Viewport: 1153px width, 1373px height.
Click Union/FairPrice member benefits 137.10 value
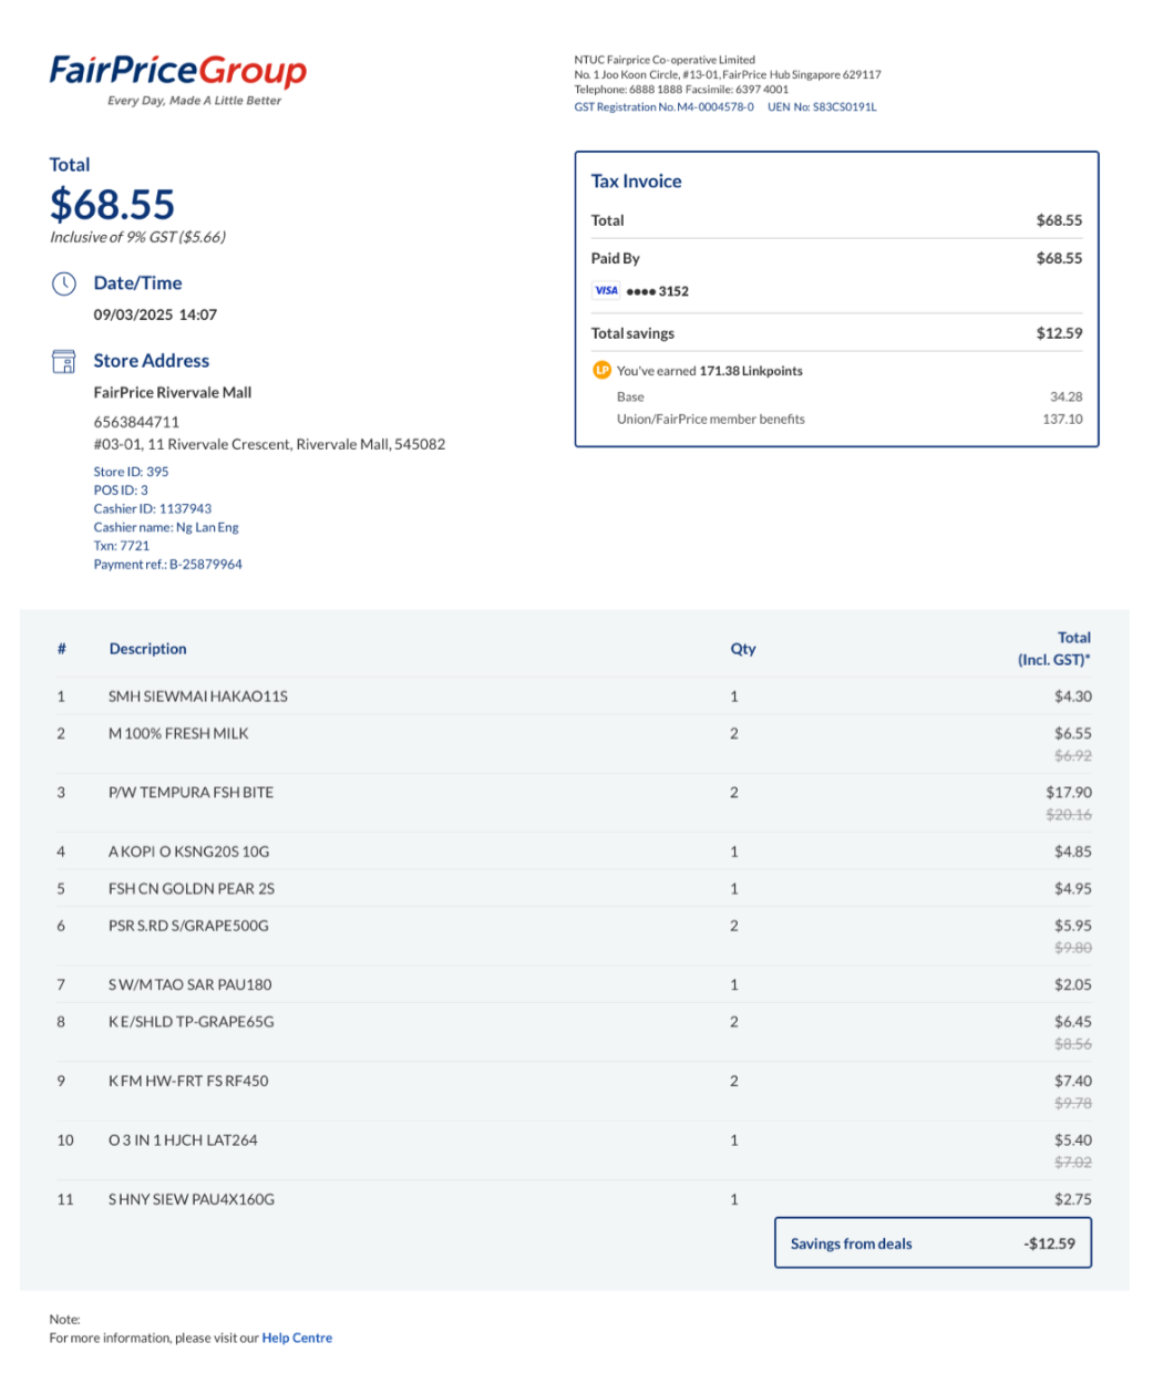click(x=1062, y=419)
